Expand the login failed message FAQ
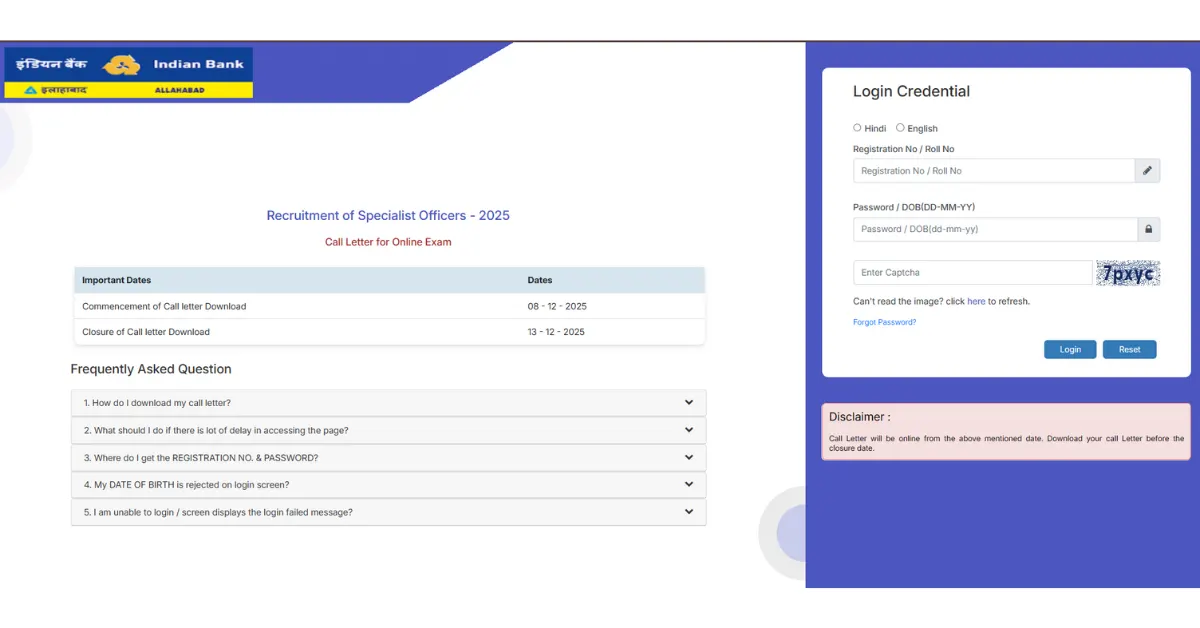1200x628 pixels. point(388,511)
